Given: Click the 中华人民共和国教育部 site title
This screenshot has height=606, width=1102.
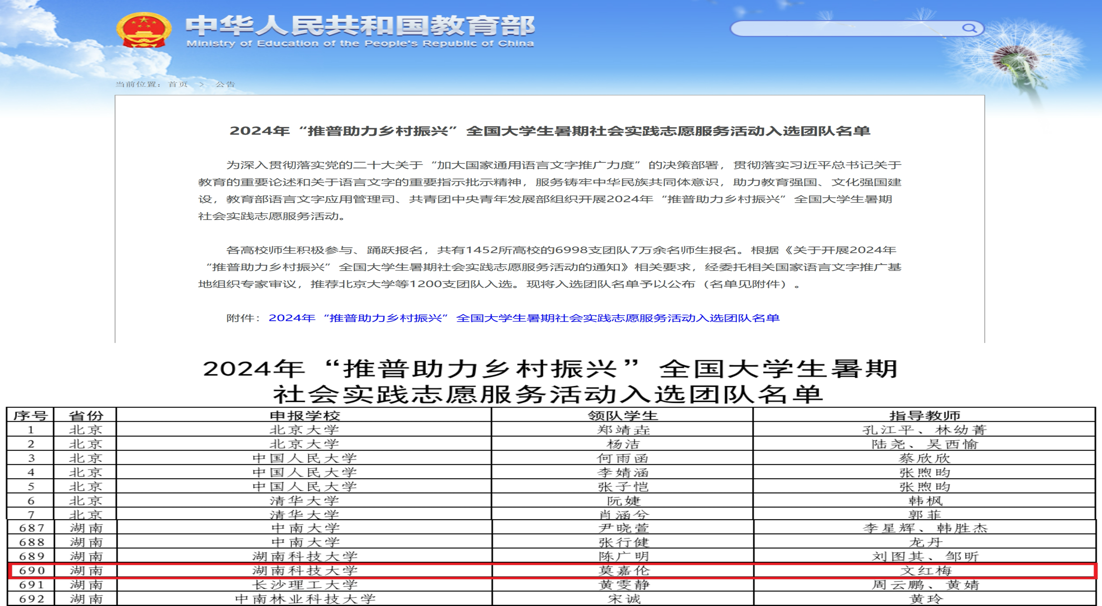Looking at the screenshot, I should click(360, 24).
